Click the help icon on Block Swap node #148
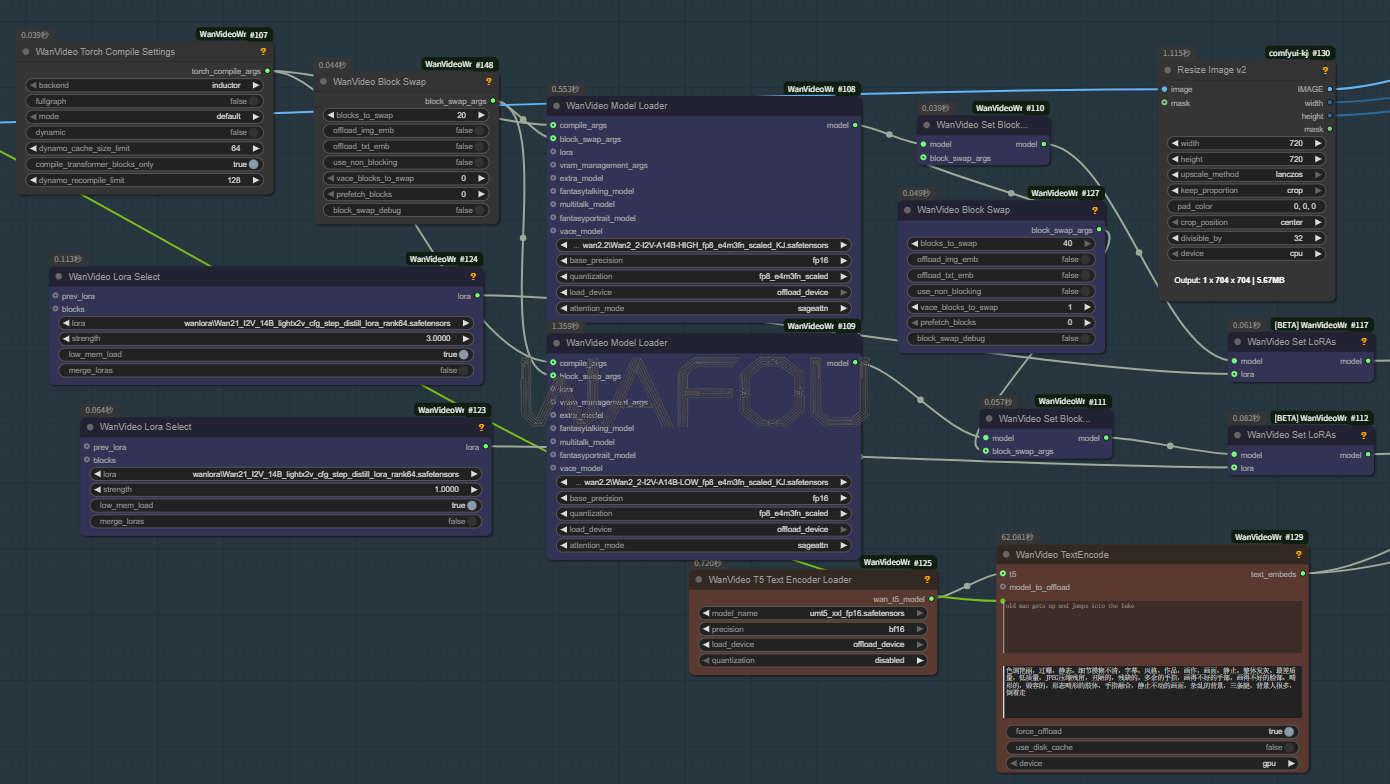1390x784 pixels. point(489,81)
